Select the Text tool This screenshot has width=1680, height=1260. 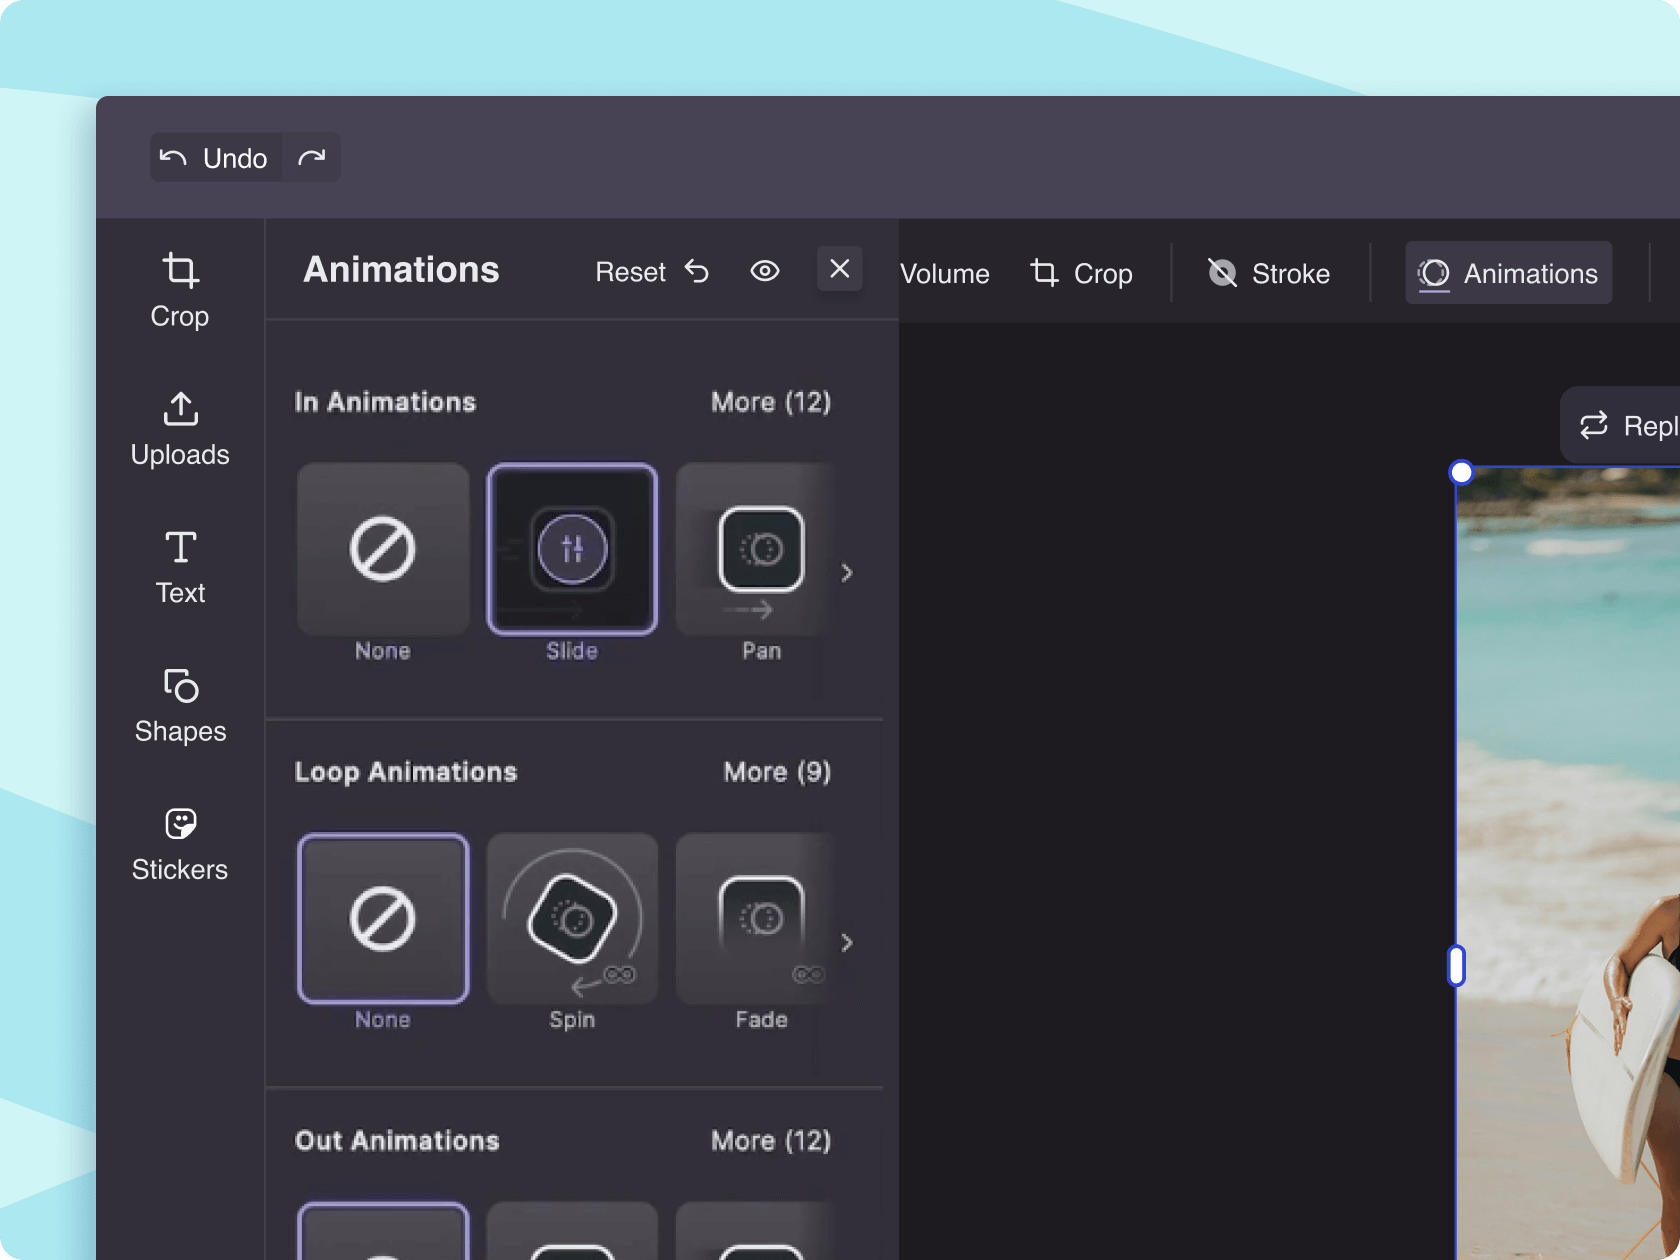pyautogui.click(x=180, y=566)
